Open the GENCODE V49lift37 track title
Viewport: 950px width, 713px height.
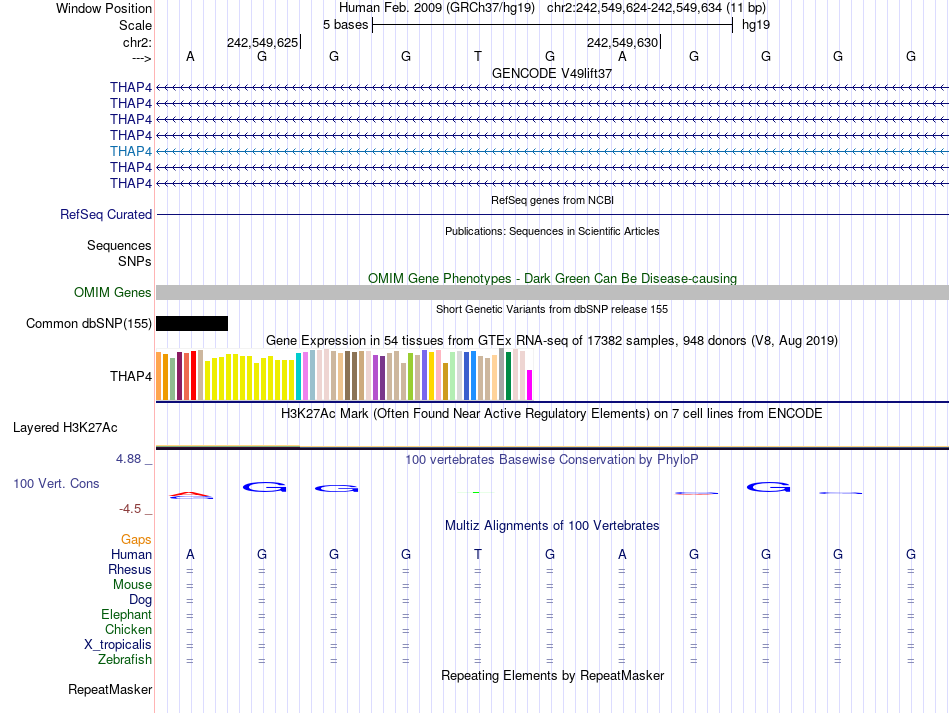(x=552, y=73)
